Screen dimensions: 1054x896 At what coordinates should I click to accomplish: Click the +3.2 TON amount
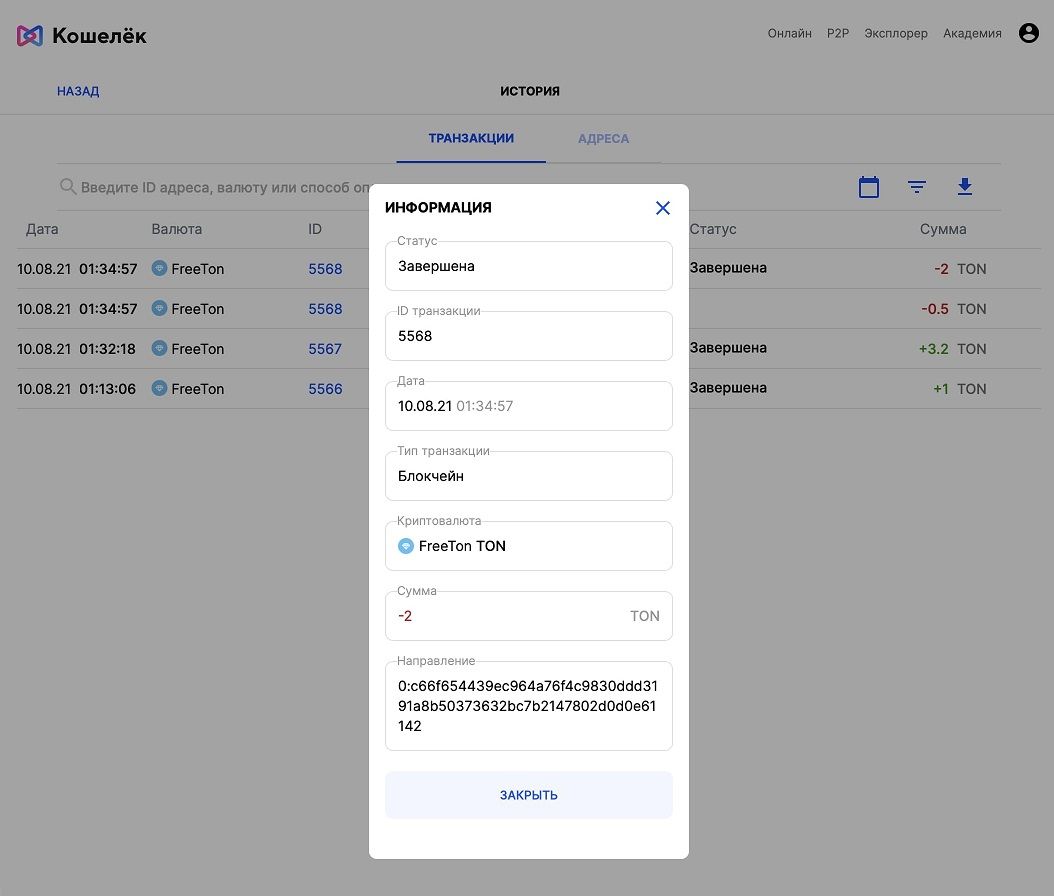[x=952, y=349]
